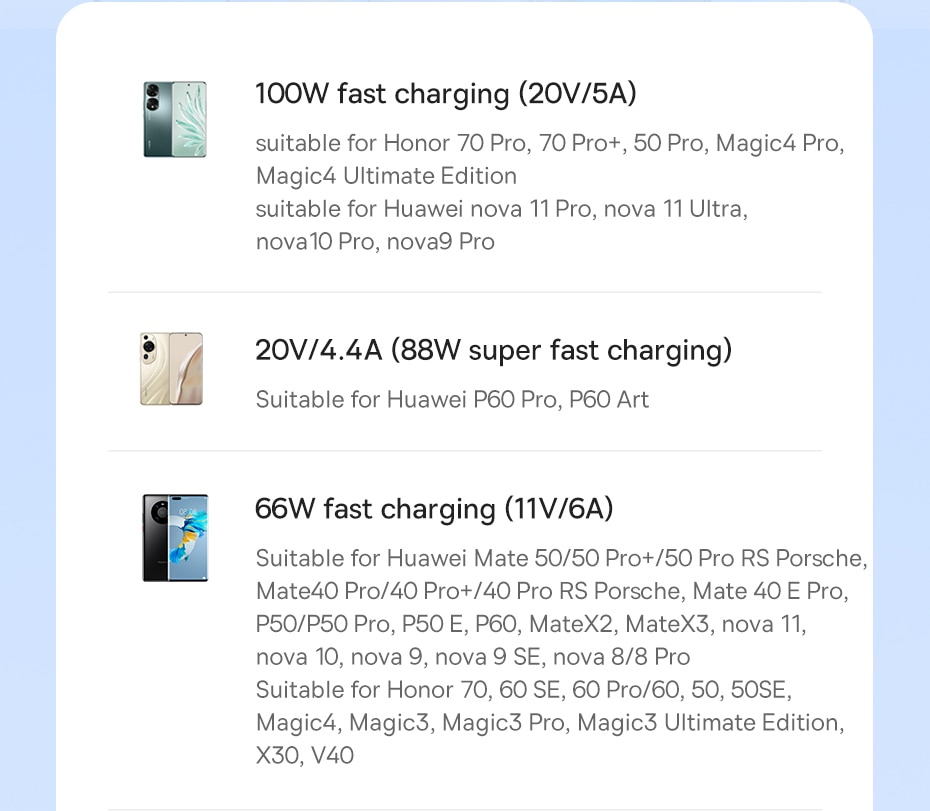
Task: Click the "nova10 Pro, nova9 Pro" text
Action: click(x=375, y=242)
